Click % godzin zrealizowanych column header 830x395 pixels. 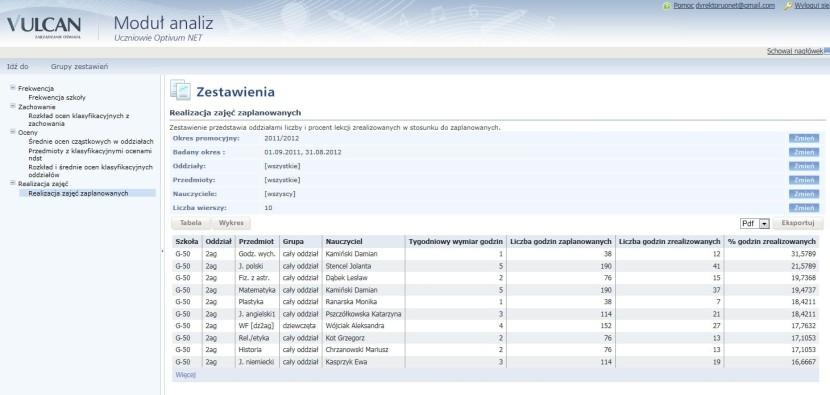point(772,241)
